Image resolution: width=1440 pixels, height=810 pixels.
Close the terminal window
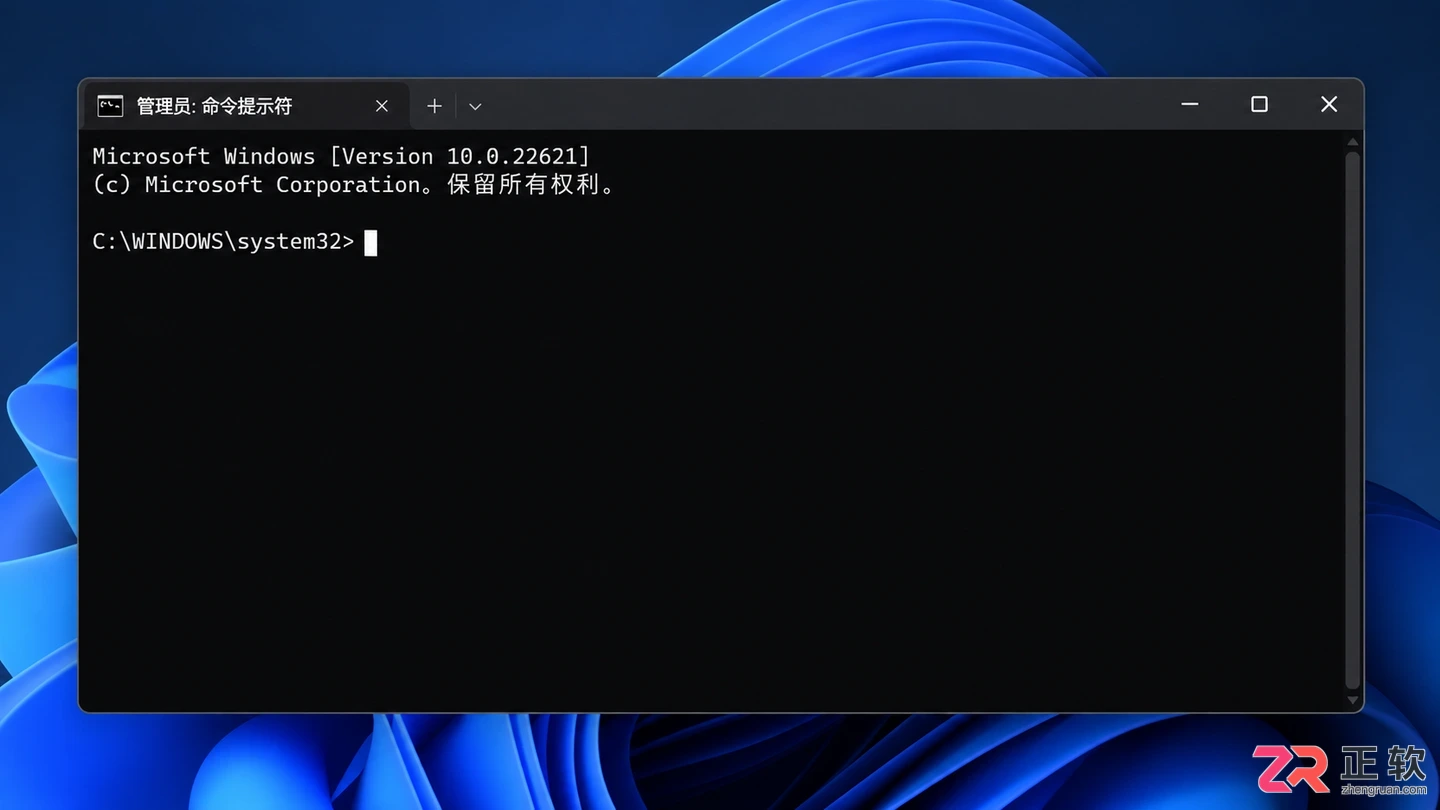[1329, 104]
